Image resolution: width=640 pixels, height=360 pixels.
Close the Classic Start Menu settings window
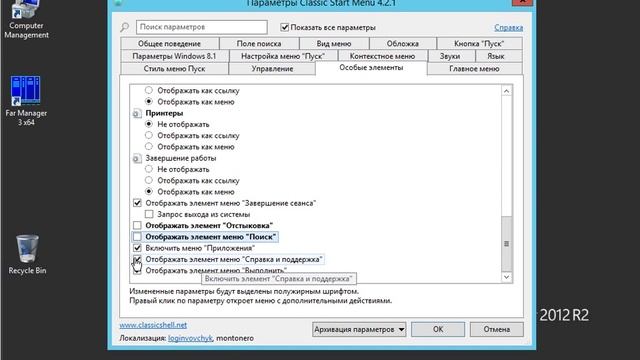[522, 2]
